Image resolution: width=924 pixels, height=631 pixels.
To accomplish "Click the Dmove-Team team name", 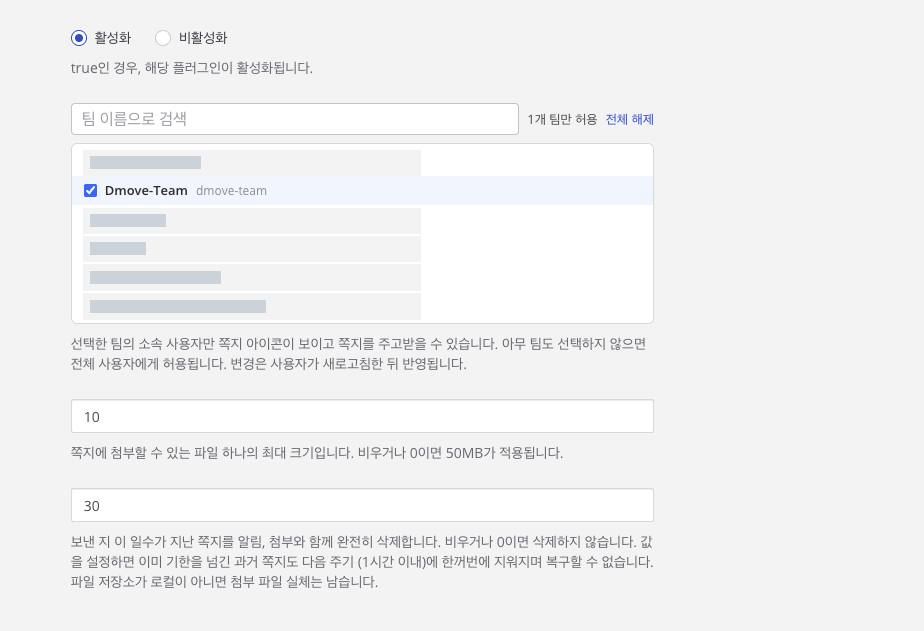I will coord(146,191).
